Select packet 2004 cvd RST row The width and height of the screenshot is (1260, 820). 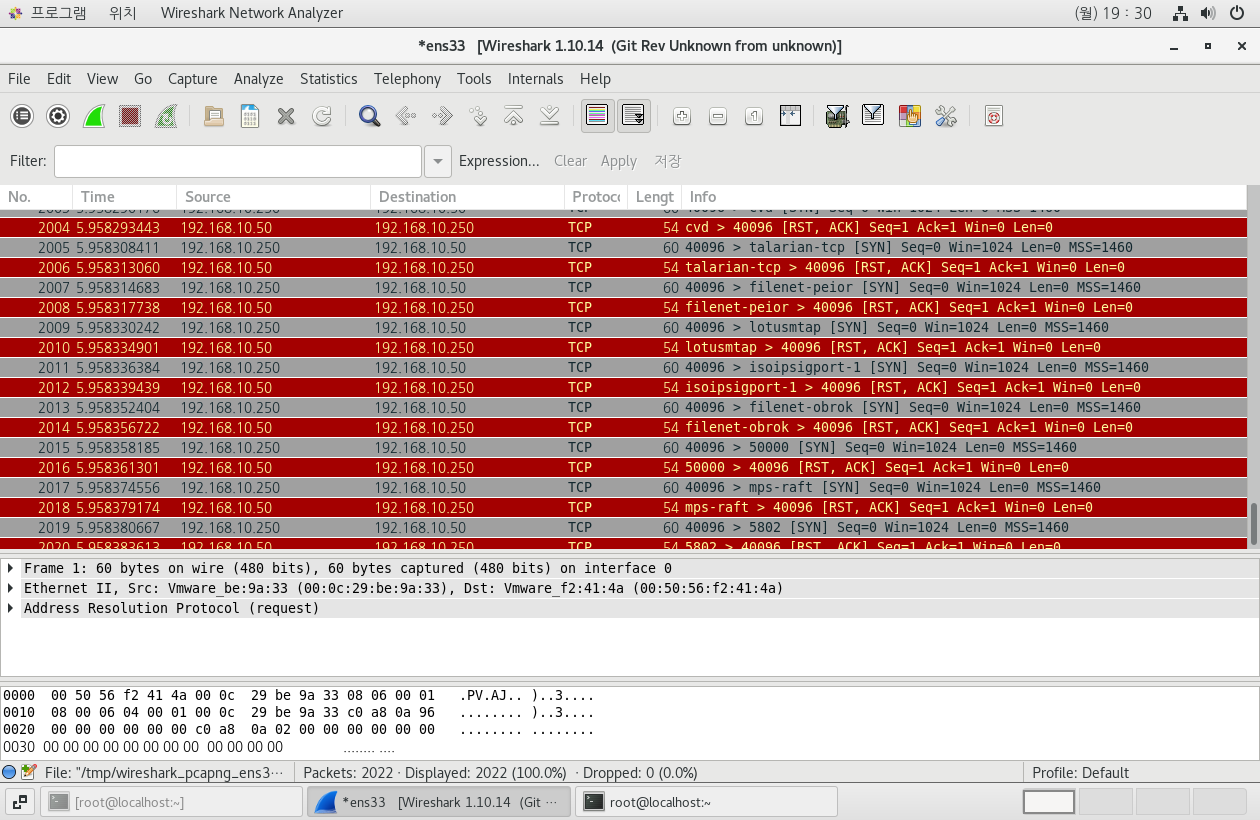[x=623, y=227]
